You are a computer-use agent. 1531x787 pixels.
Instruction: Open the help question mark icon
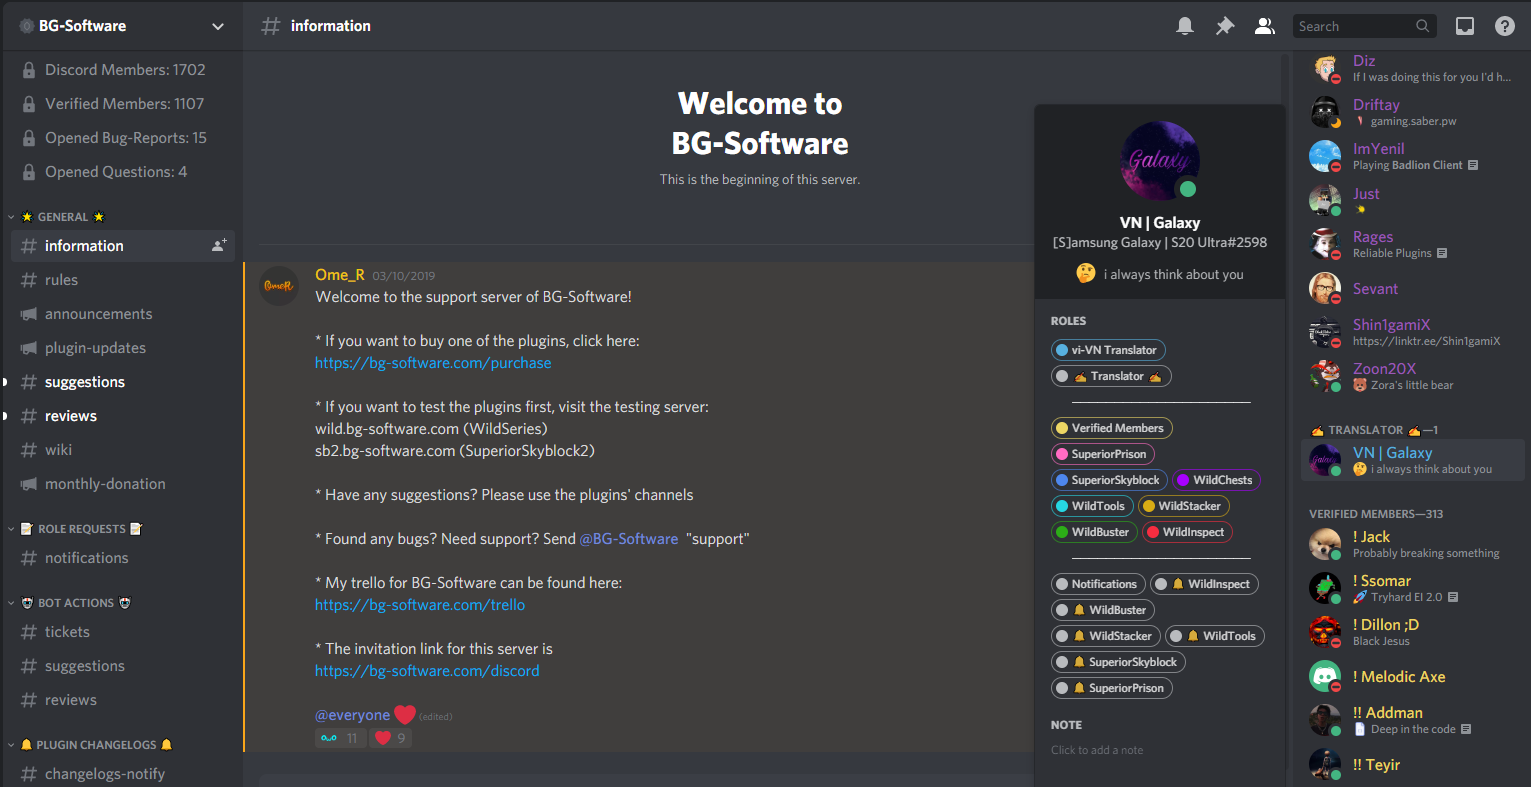click(1505, 26)
